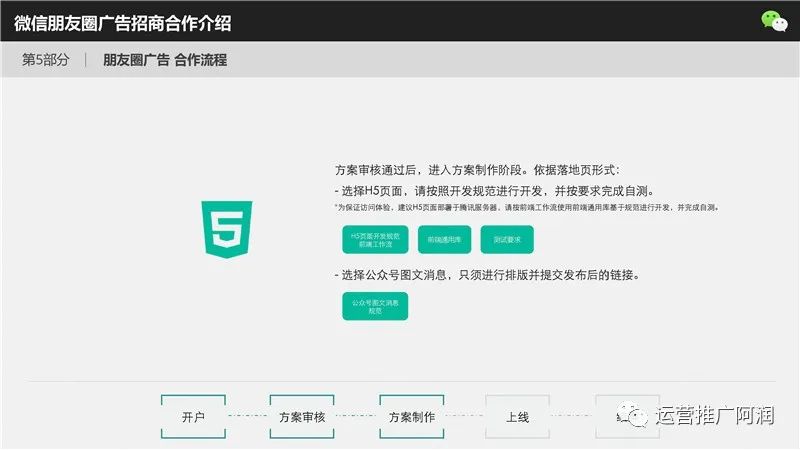Screen dimensions: 800x450
Task: Click the 第5部分 section label
Action: coord(45,60)
